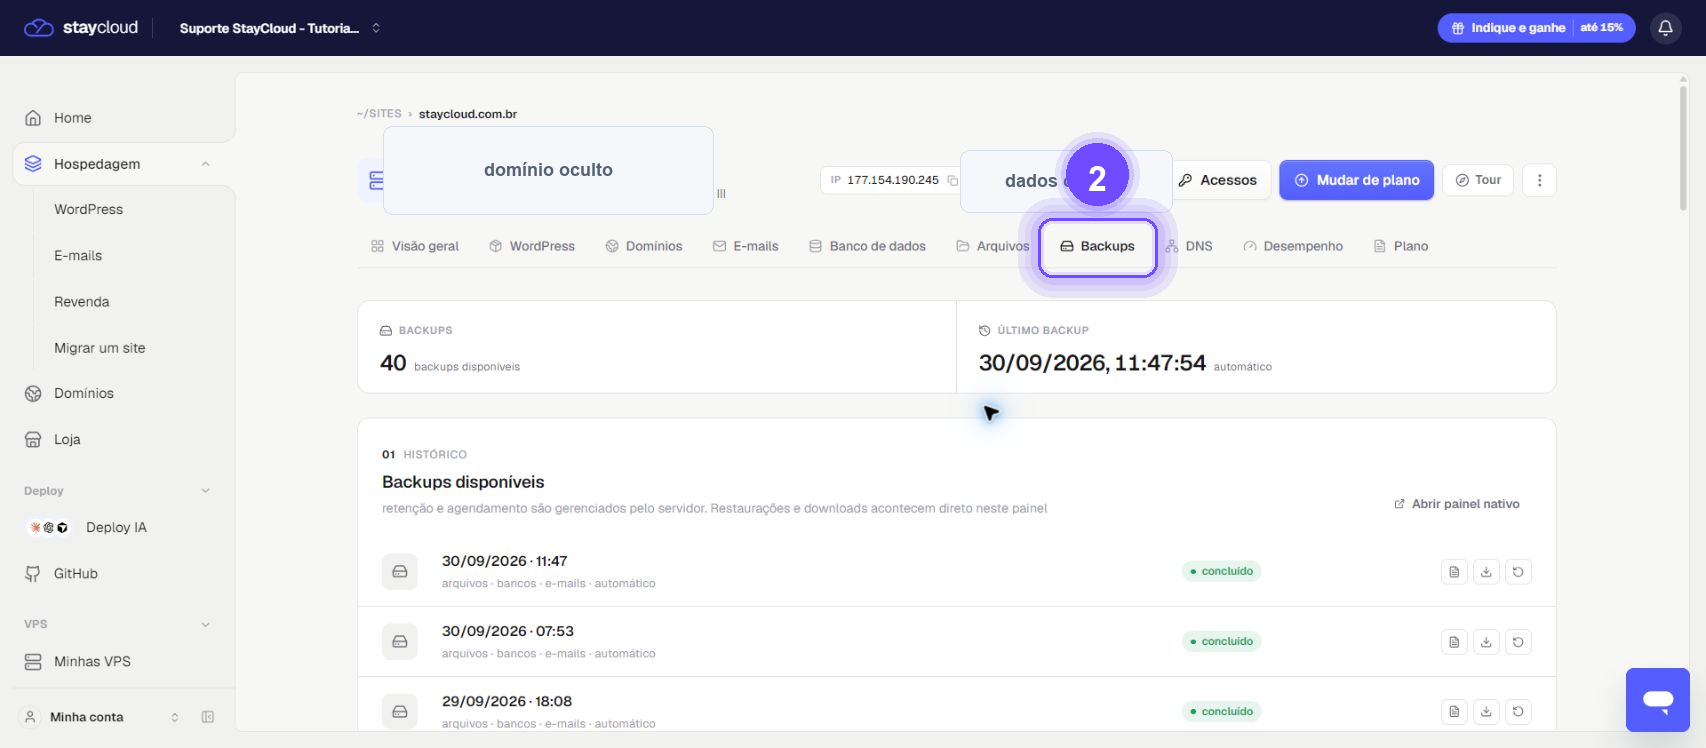
Task: Open the three-dot more options menu
Action: point(1539,180)
